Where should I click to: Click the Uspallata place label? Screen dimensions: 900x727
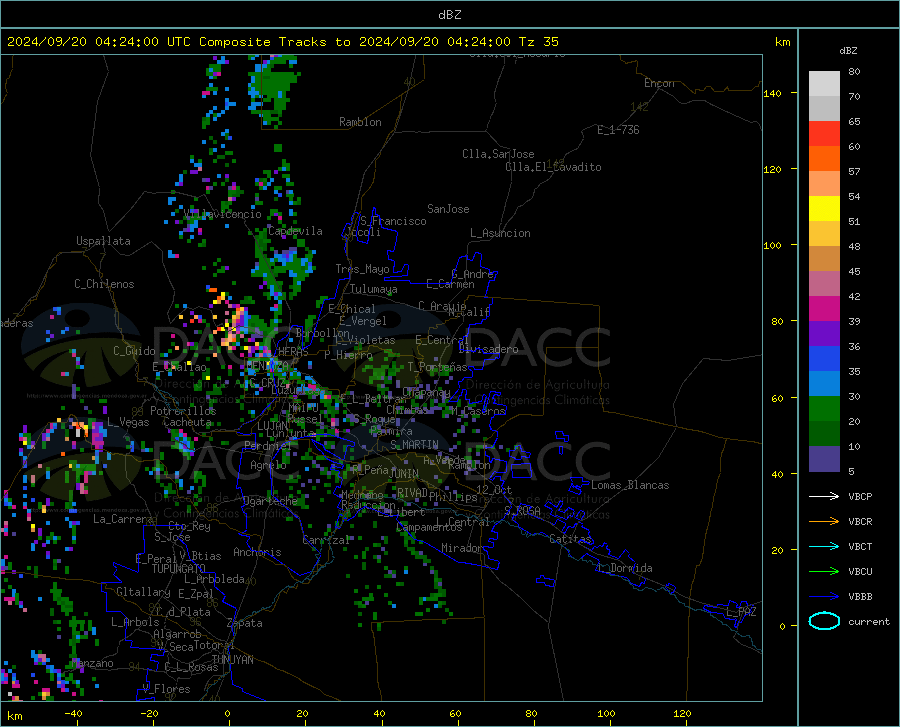[x=103, y=241]
